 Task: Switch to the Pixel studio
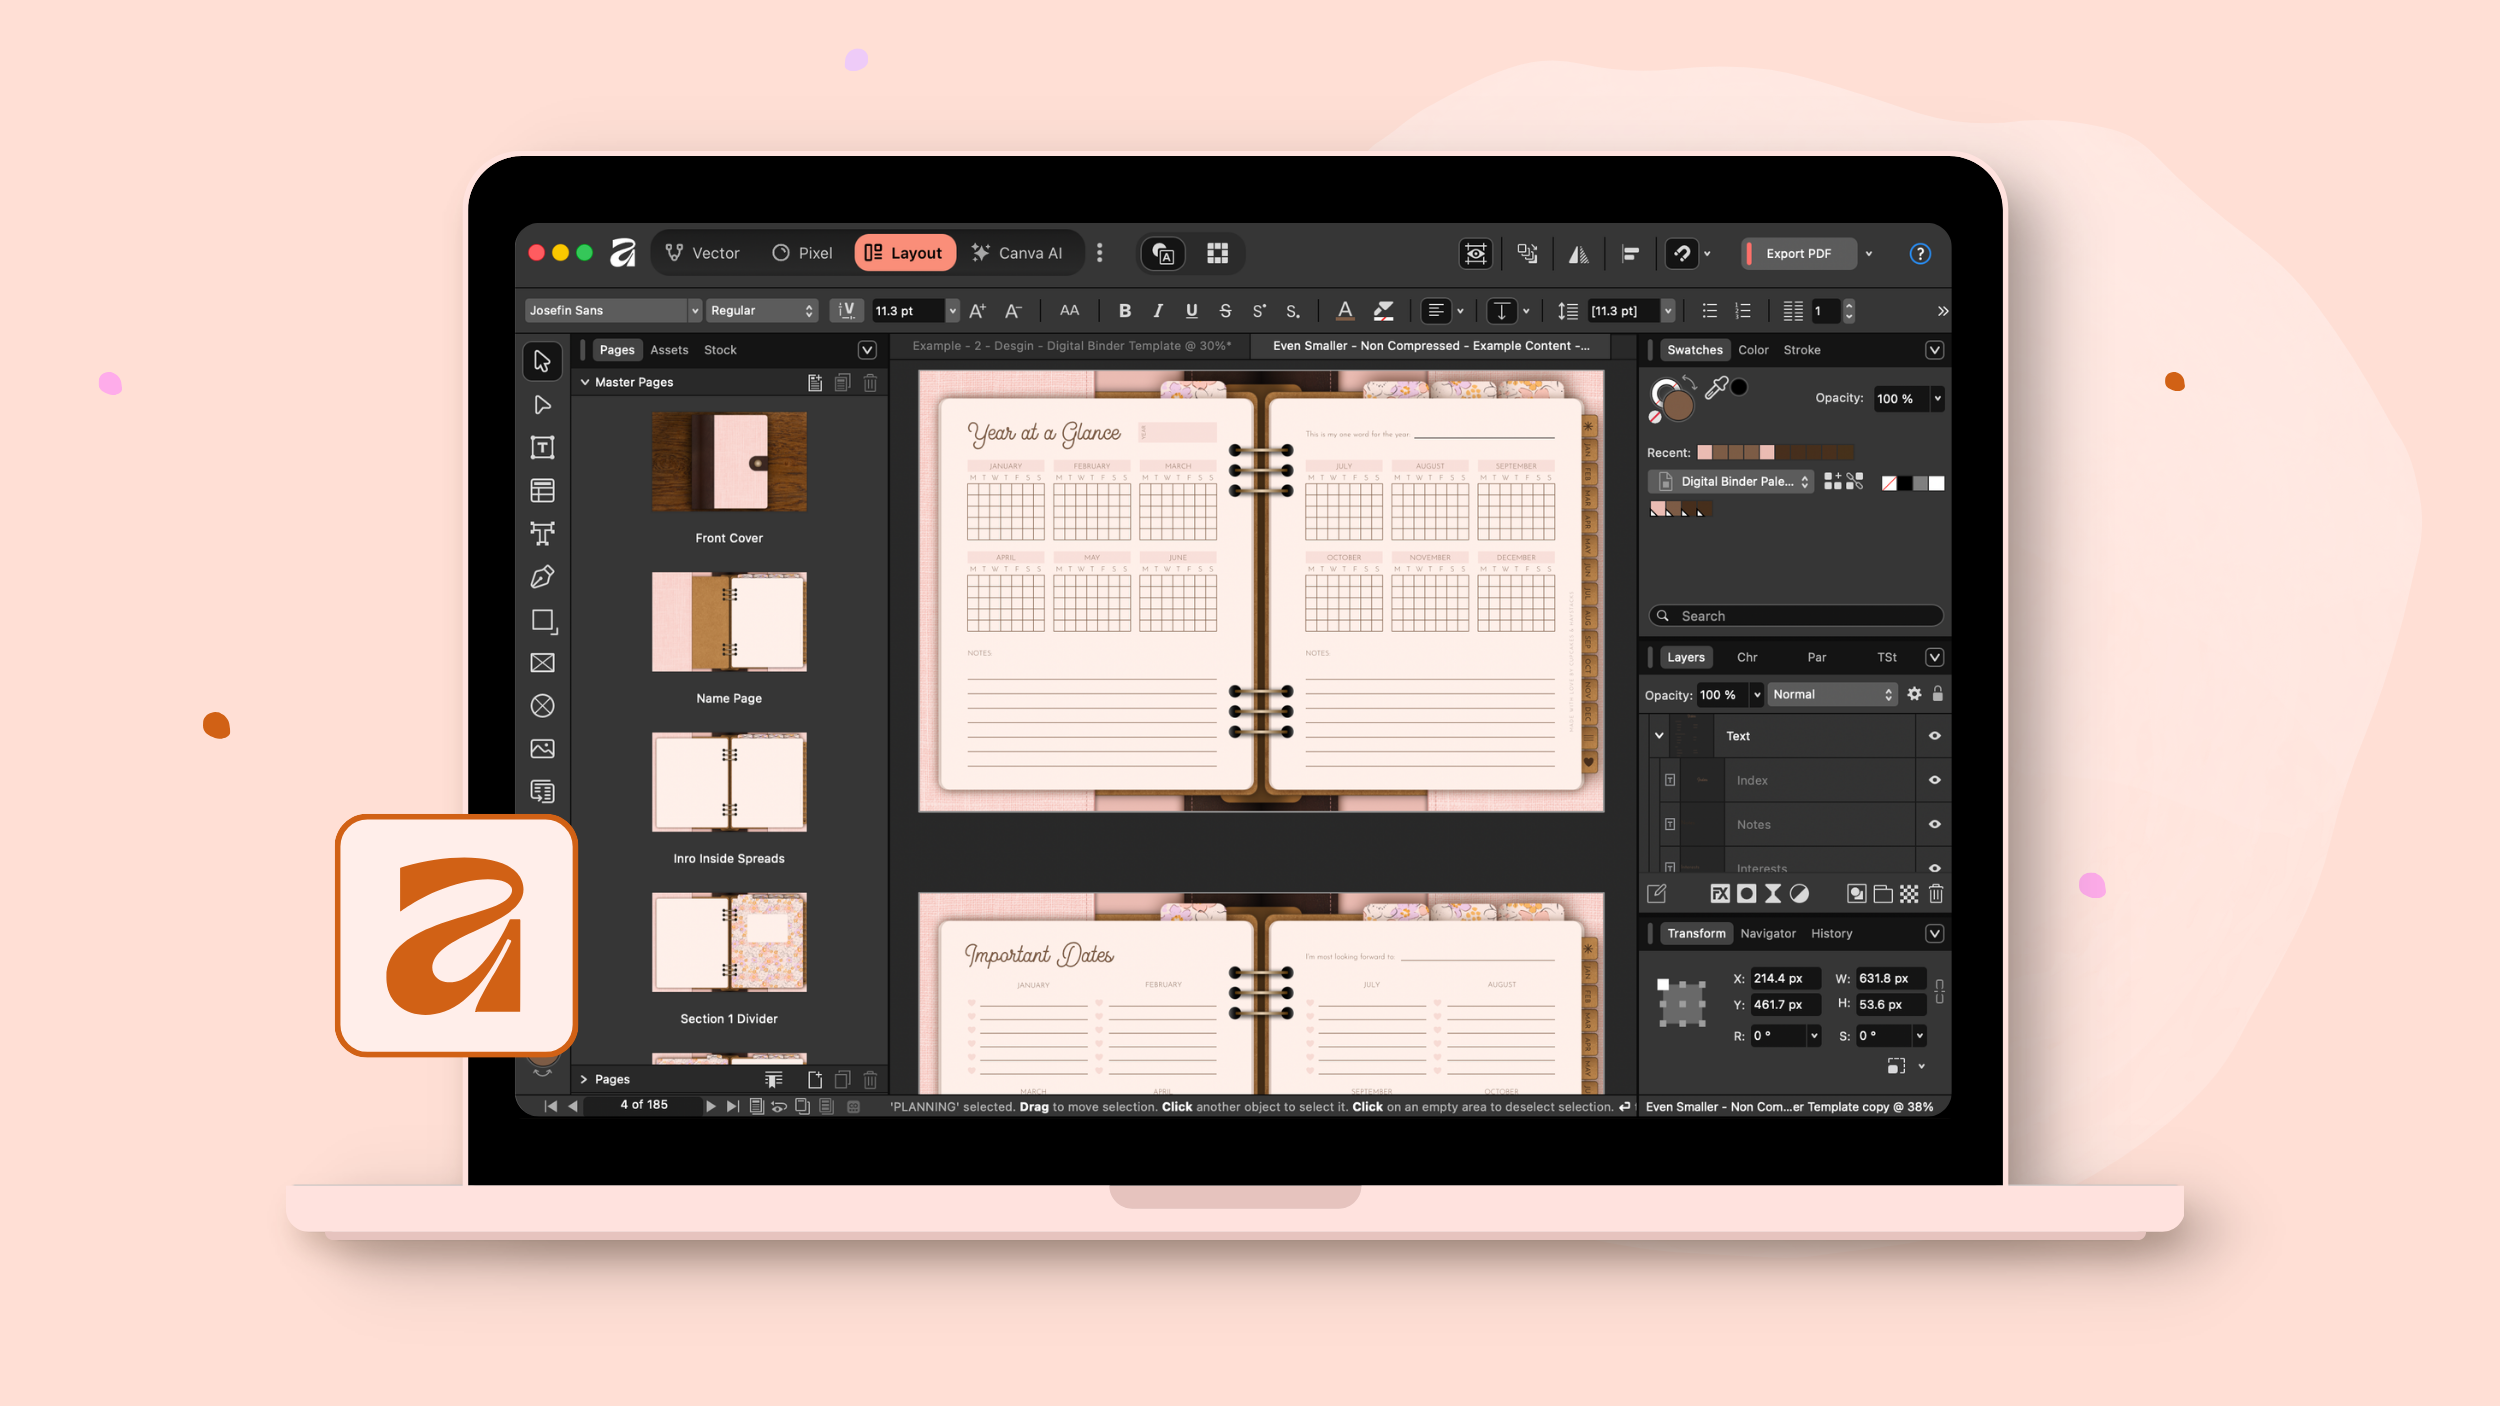click(803, 254)
